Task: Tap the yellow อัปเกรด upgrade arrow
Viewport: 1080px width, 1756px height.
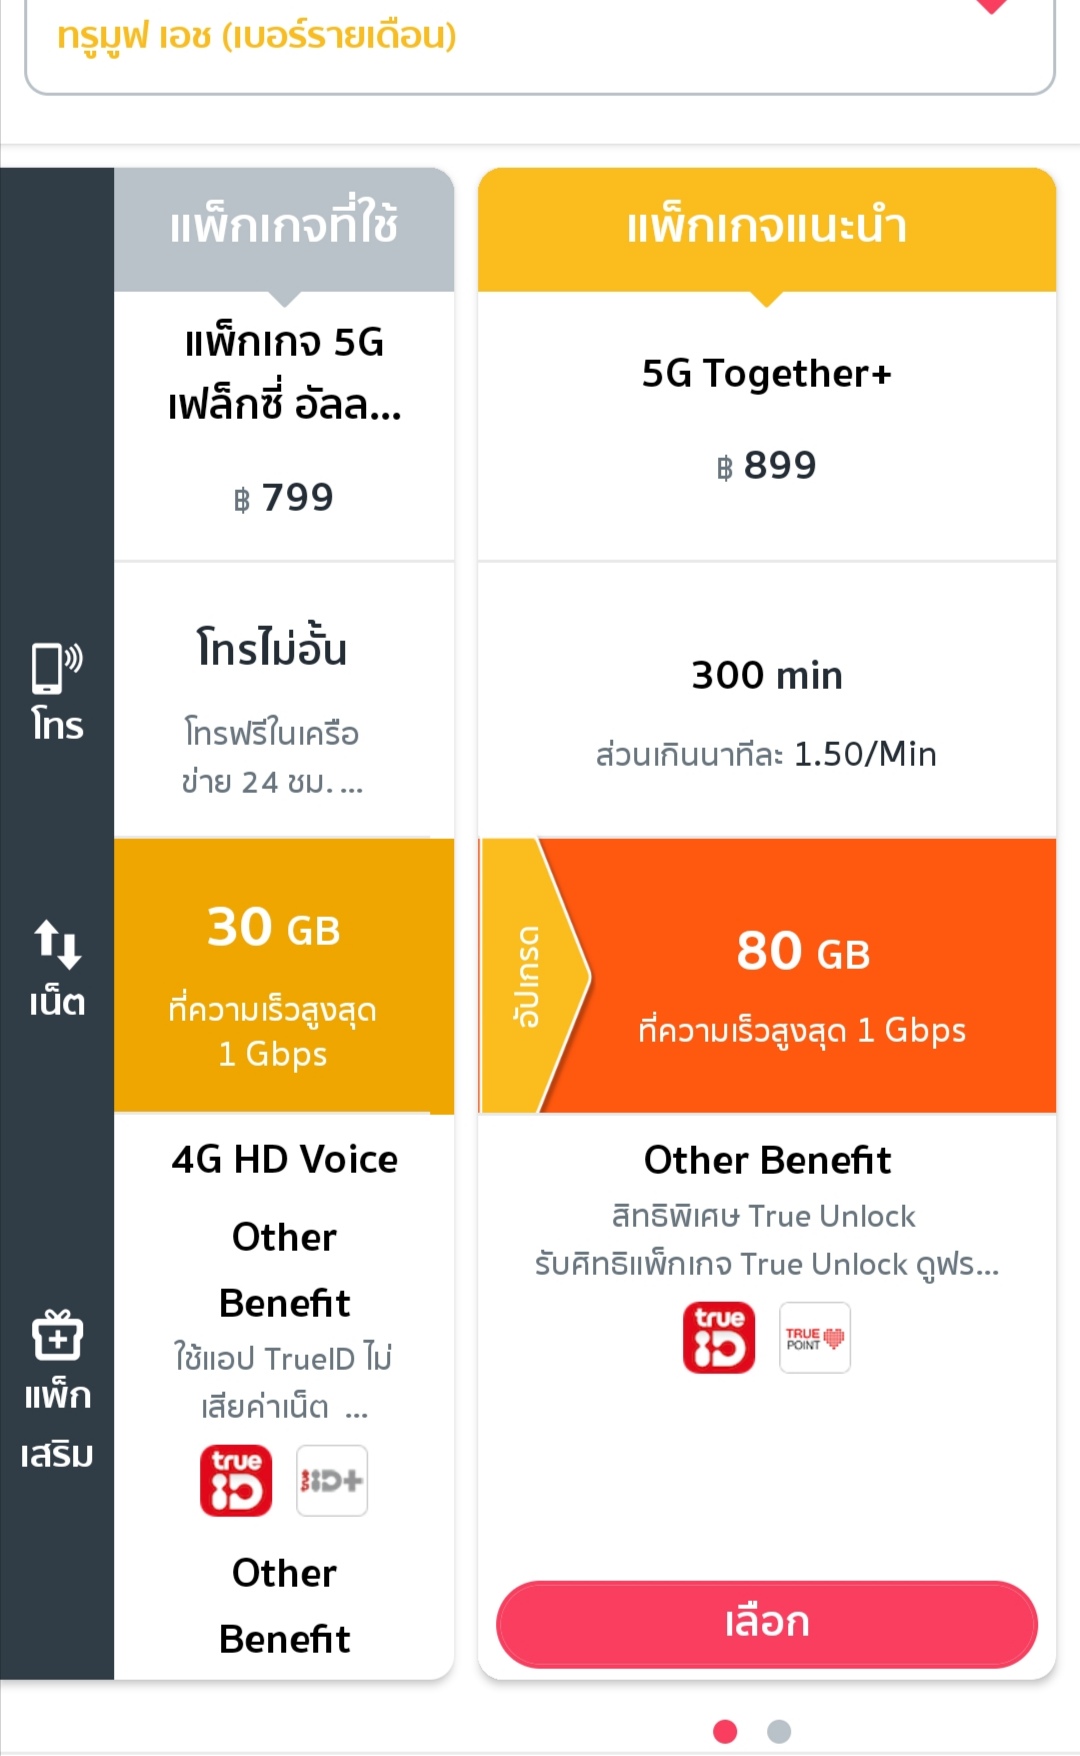Action: coord(530,975)
